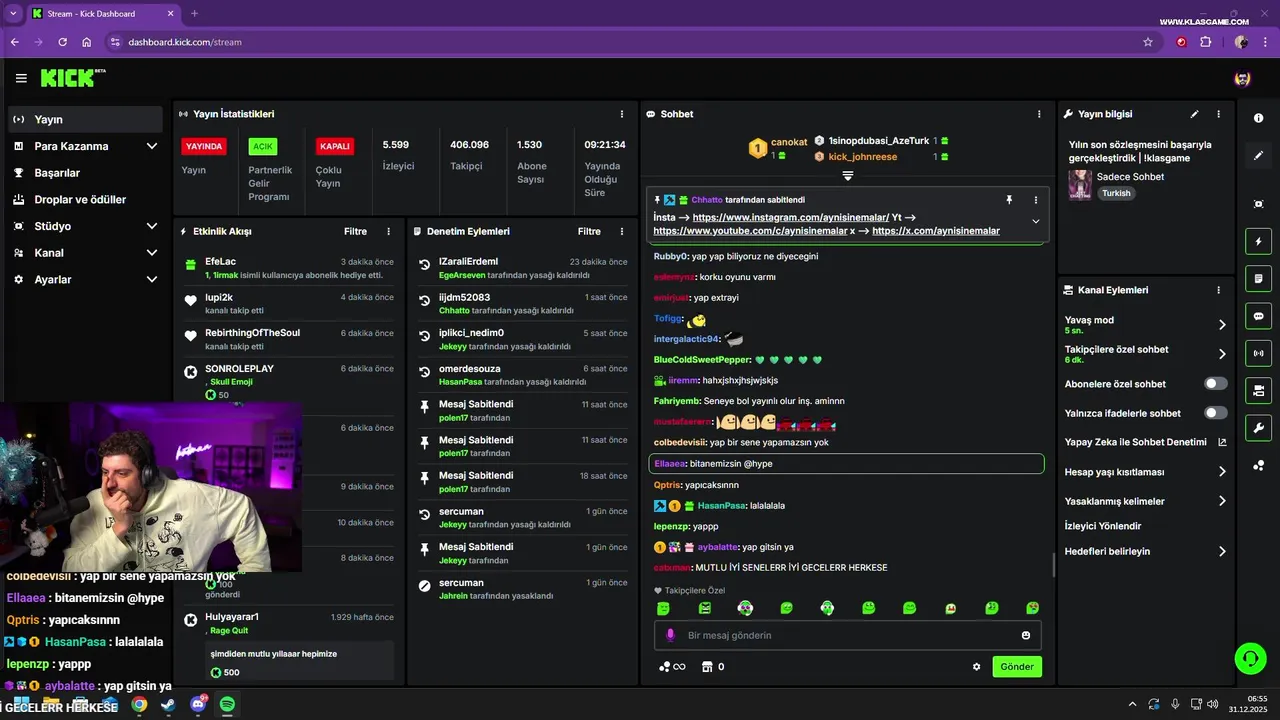Click the chat panel scrollbar
The width and height of the screenshot is (1280, 720).
point(1053,565)
